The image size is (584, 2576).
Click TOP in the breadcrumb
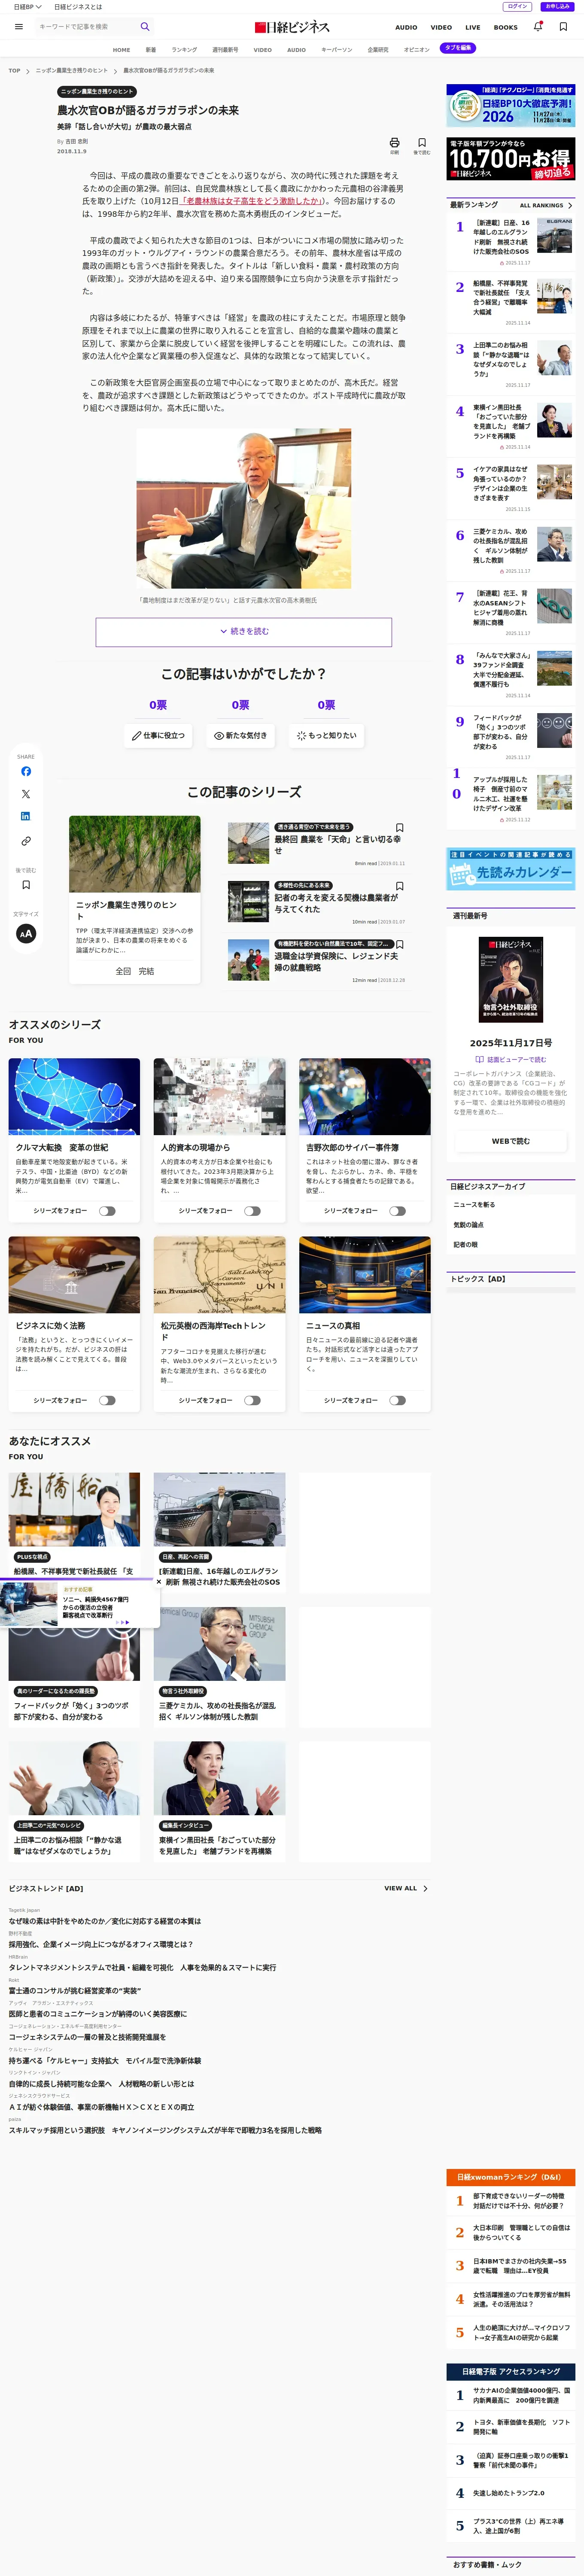(x=14, y=71)
